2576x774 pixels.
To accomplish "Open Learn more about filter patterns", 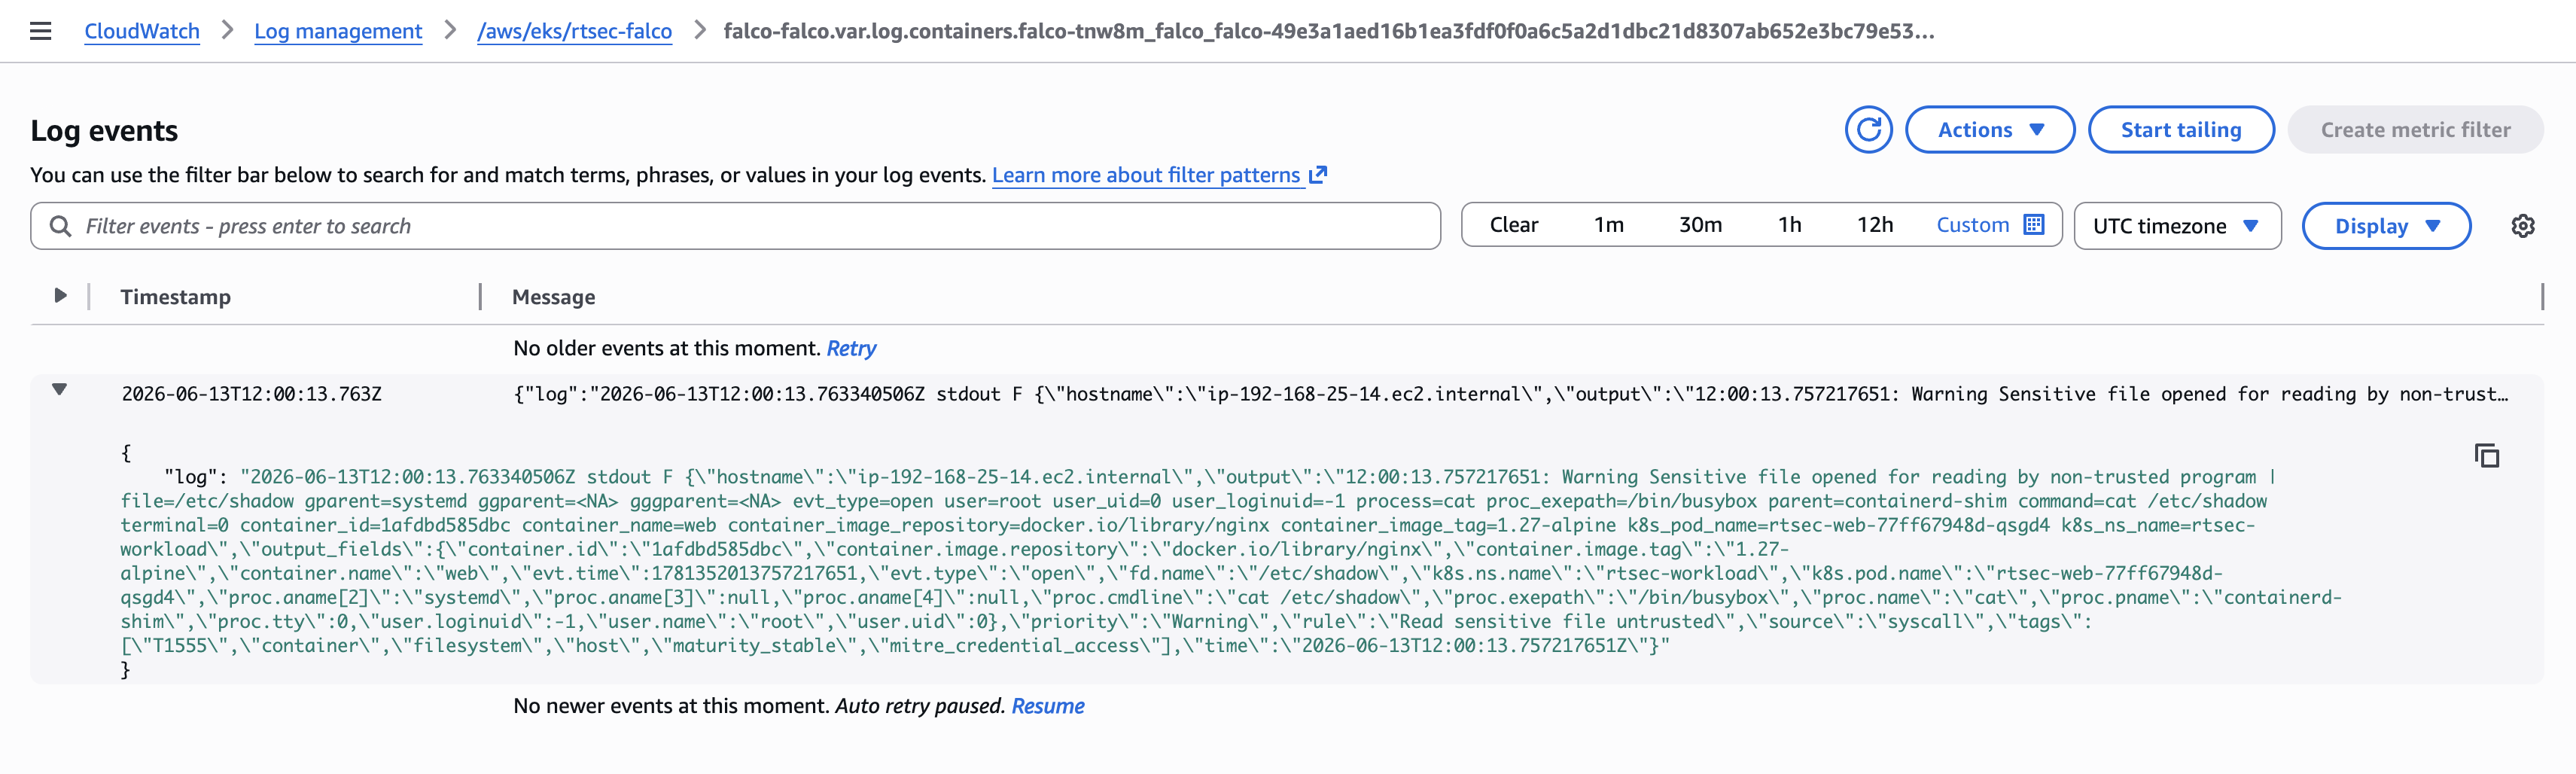I will [1146, 175].
